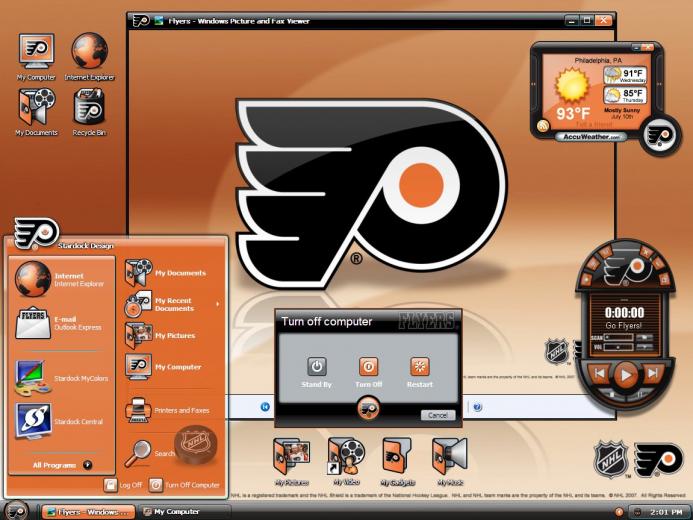Open My Music in the dock
This screenshot has height=520, width=693.
[450, 462]
